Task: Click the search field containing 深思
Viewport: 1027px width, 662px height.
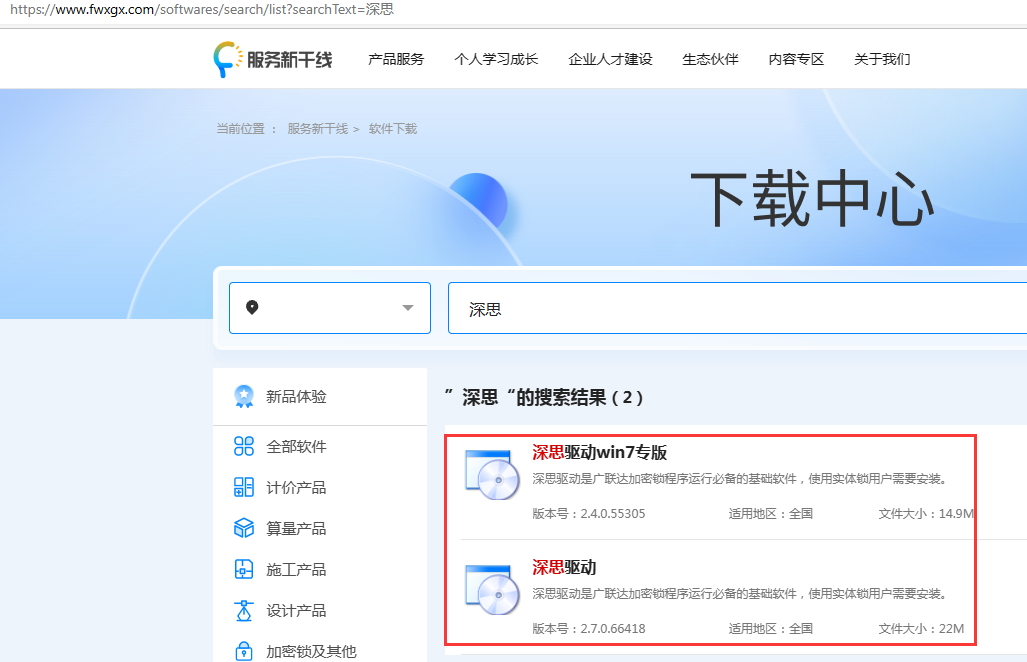Action: (x=738, y=308)
